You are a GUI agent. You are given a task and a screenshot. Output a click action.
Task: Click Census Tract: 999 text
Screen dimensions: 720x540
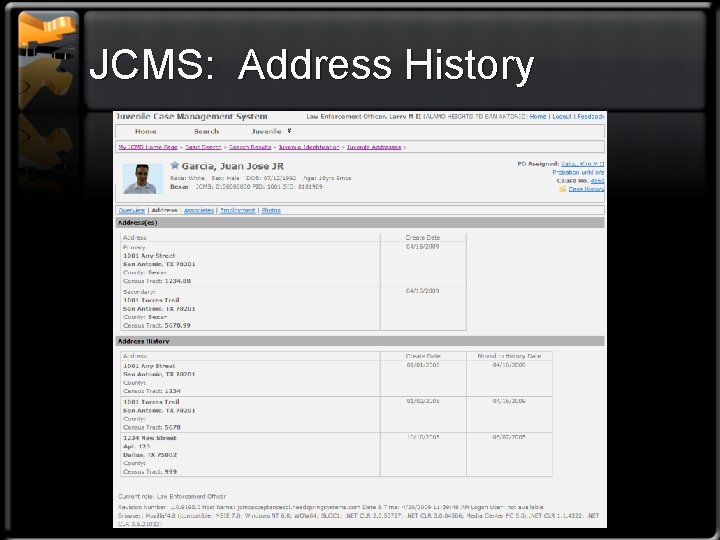[x=150, y=472]
